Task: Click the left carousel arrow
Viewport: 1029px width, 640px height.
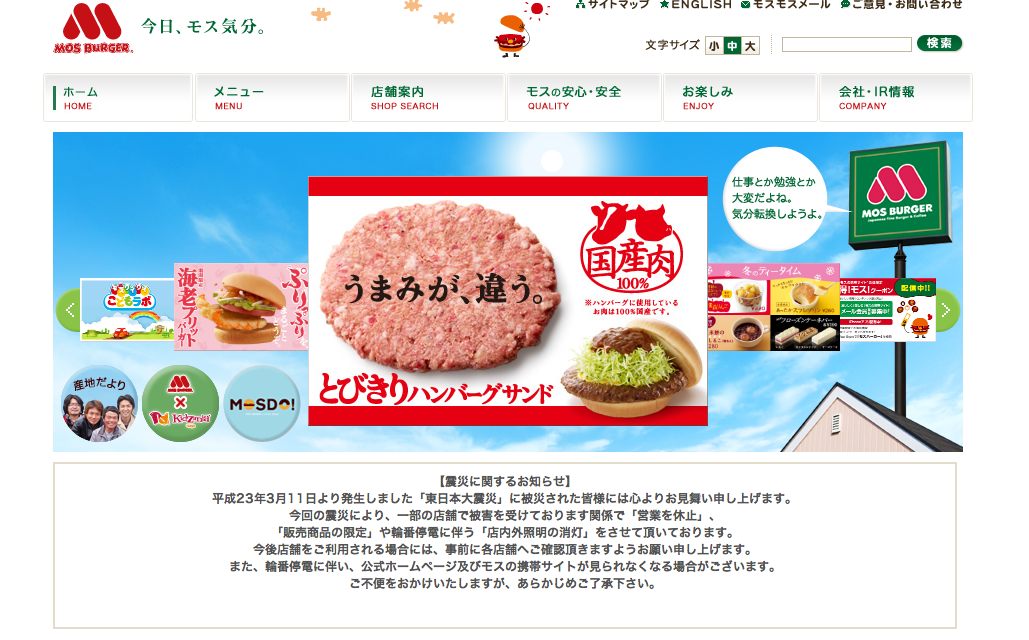Action: click(68, 310)
